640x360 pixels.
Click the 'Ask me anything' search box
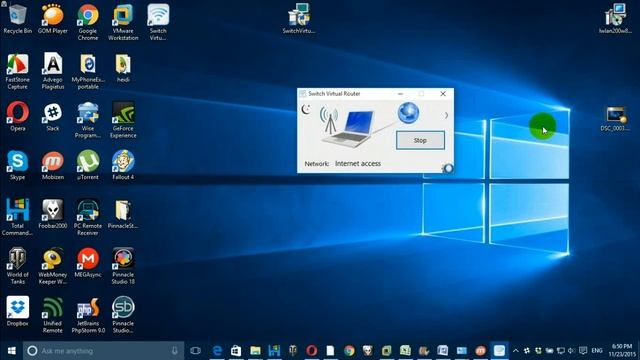(104, 351)
